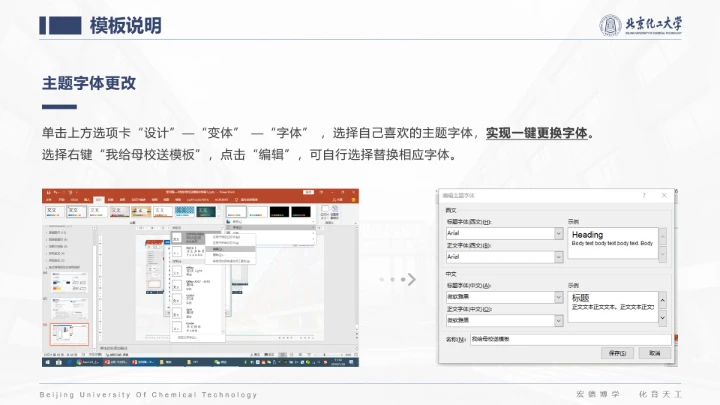
Task: Pick the first black variant thumbnail
Action: point(279,212)
